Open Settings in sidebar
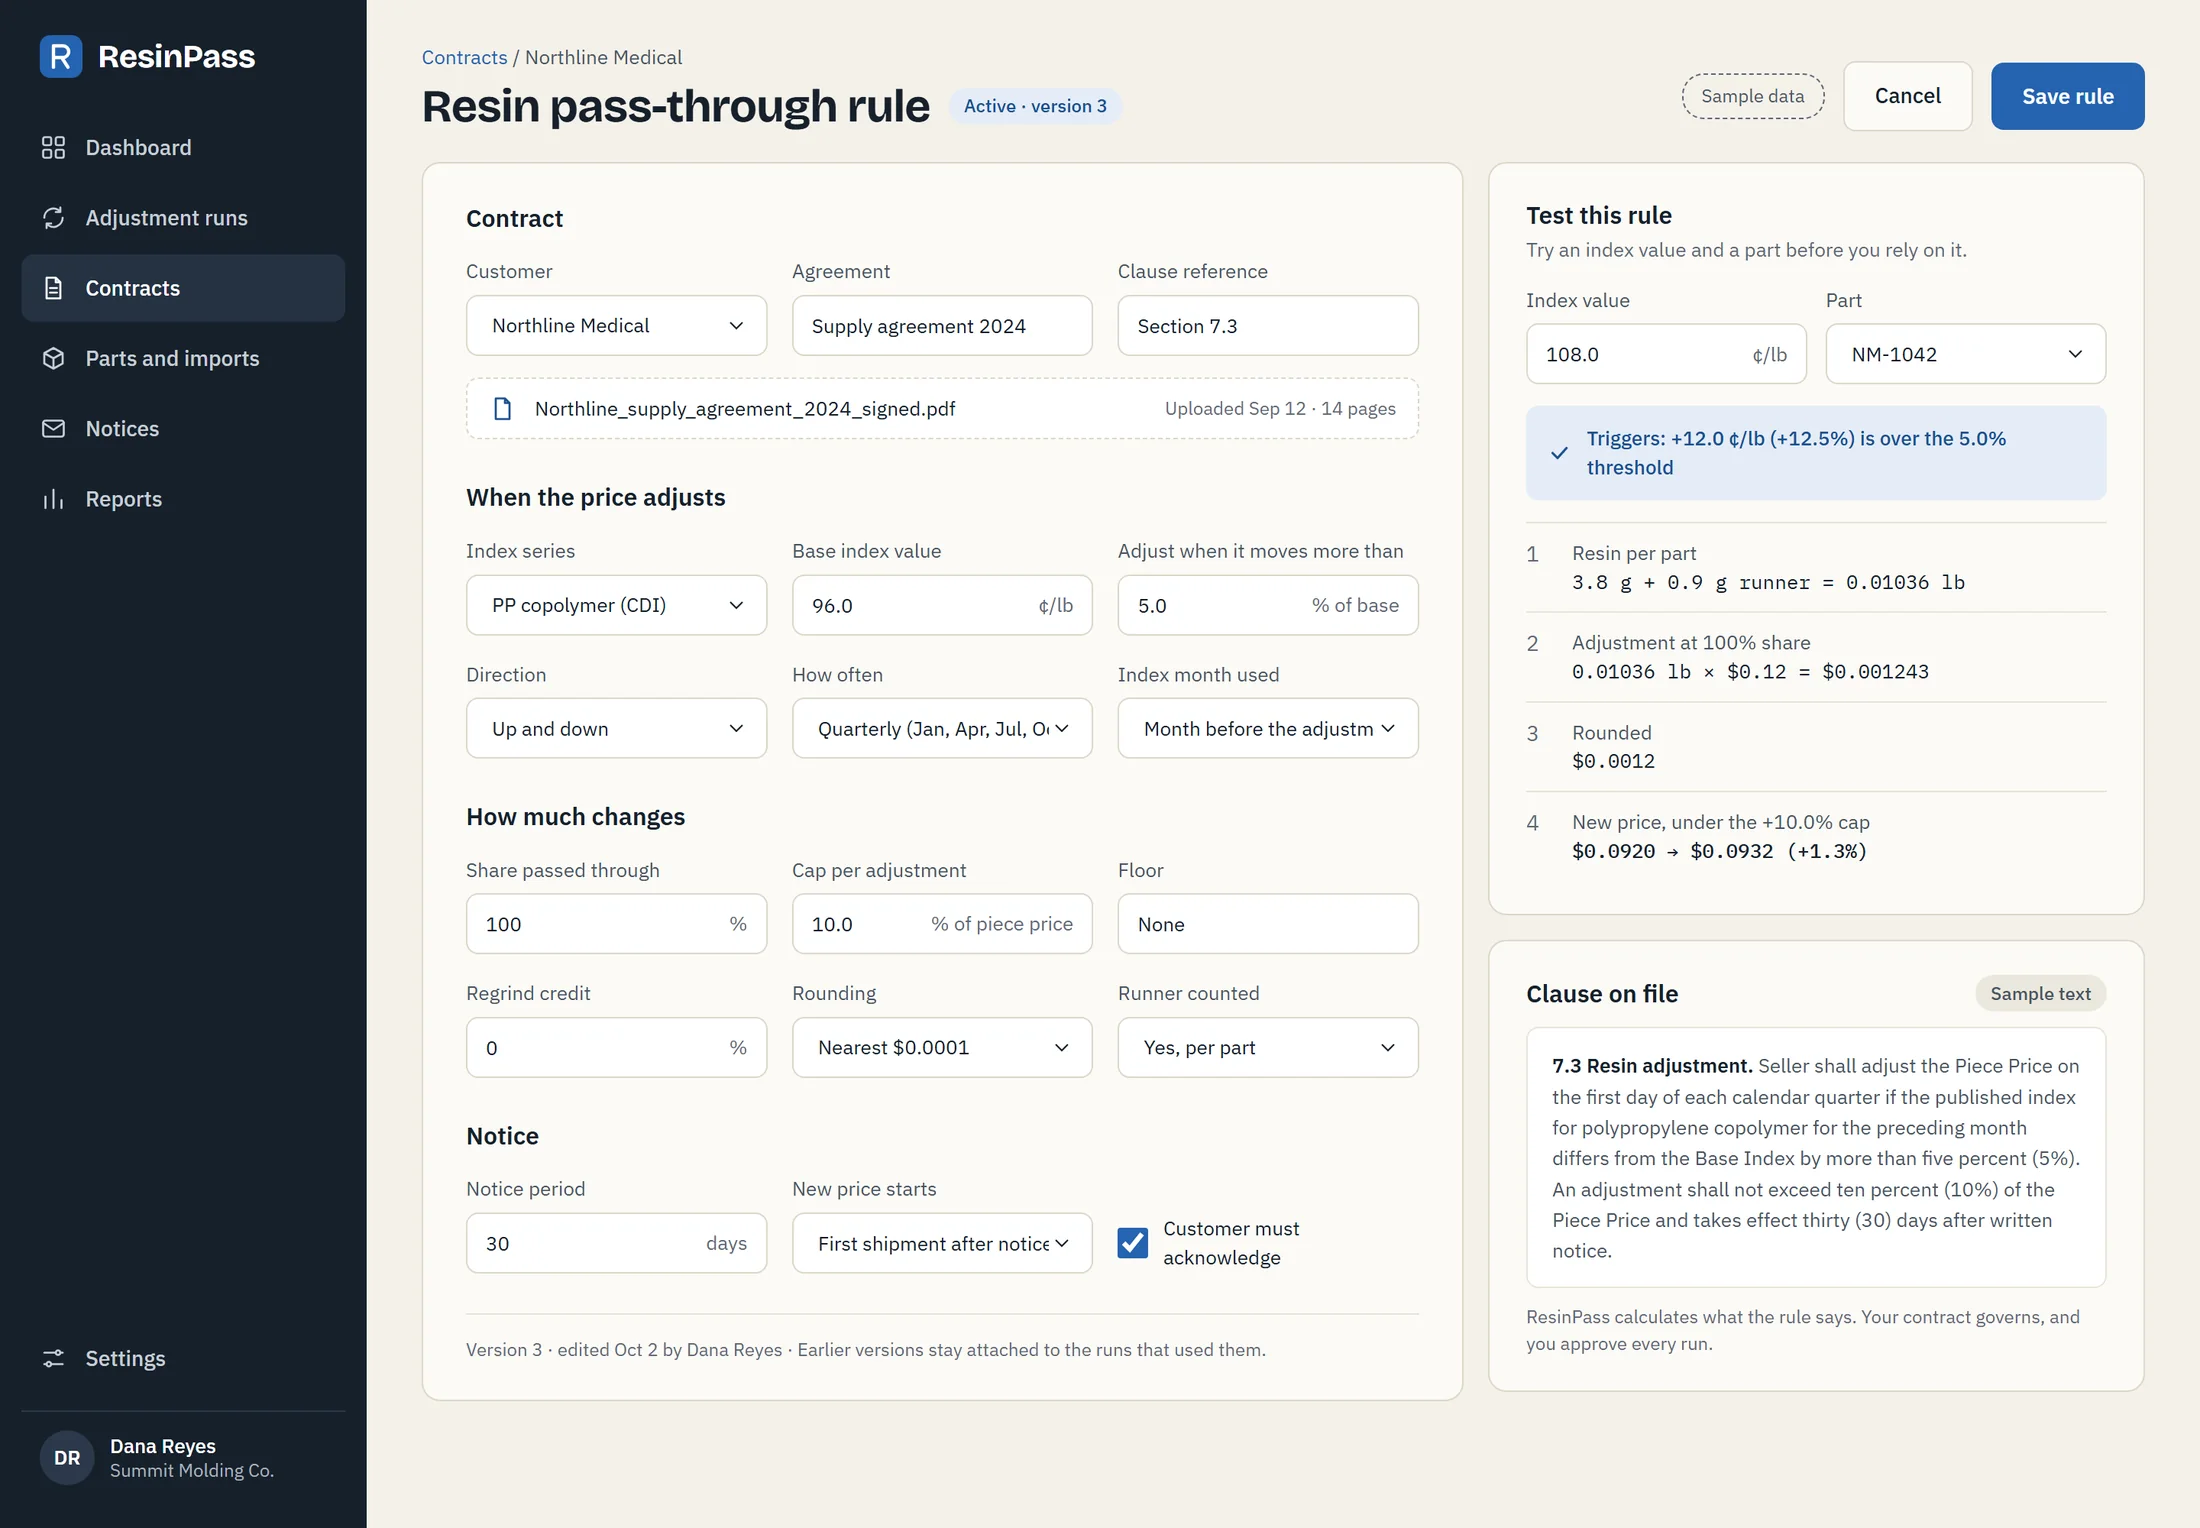Viewport: 2200px width, 1528px height. point(183,1358)
